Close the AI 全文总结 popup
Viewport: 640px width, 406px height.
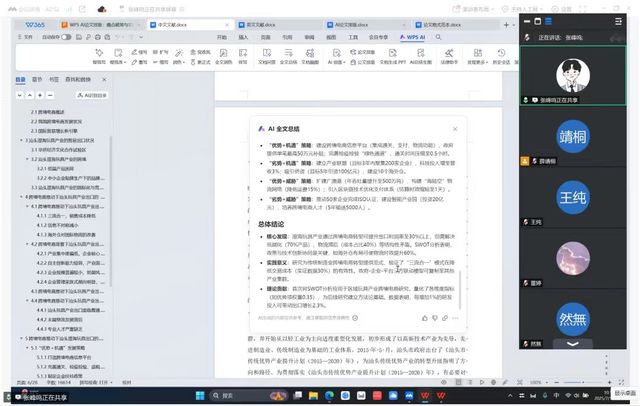coord(455,129)
